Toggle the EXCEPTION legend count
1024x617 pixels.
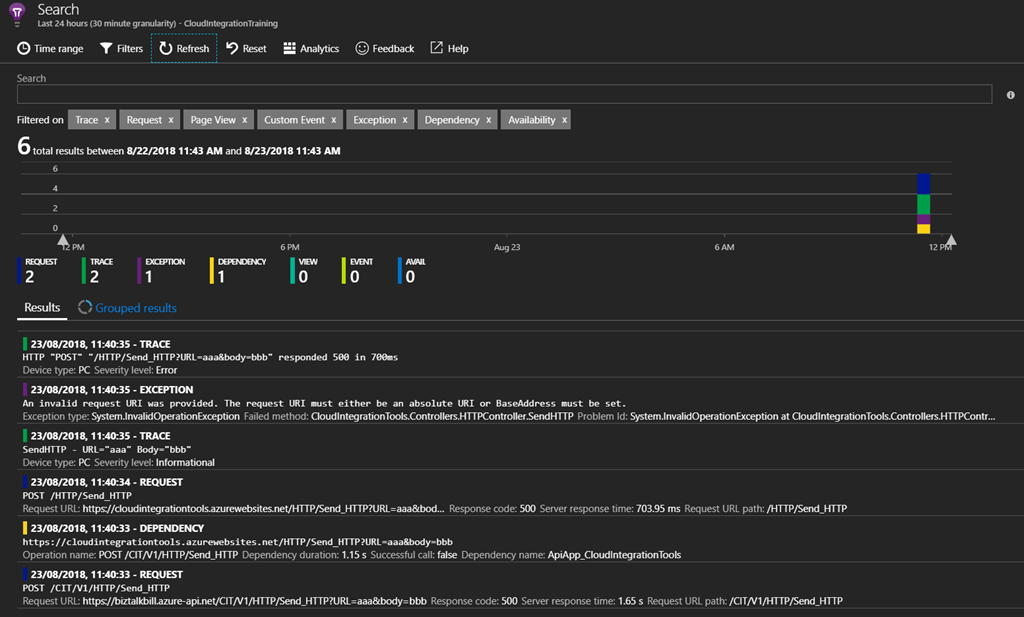(162, 270)
